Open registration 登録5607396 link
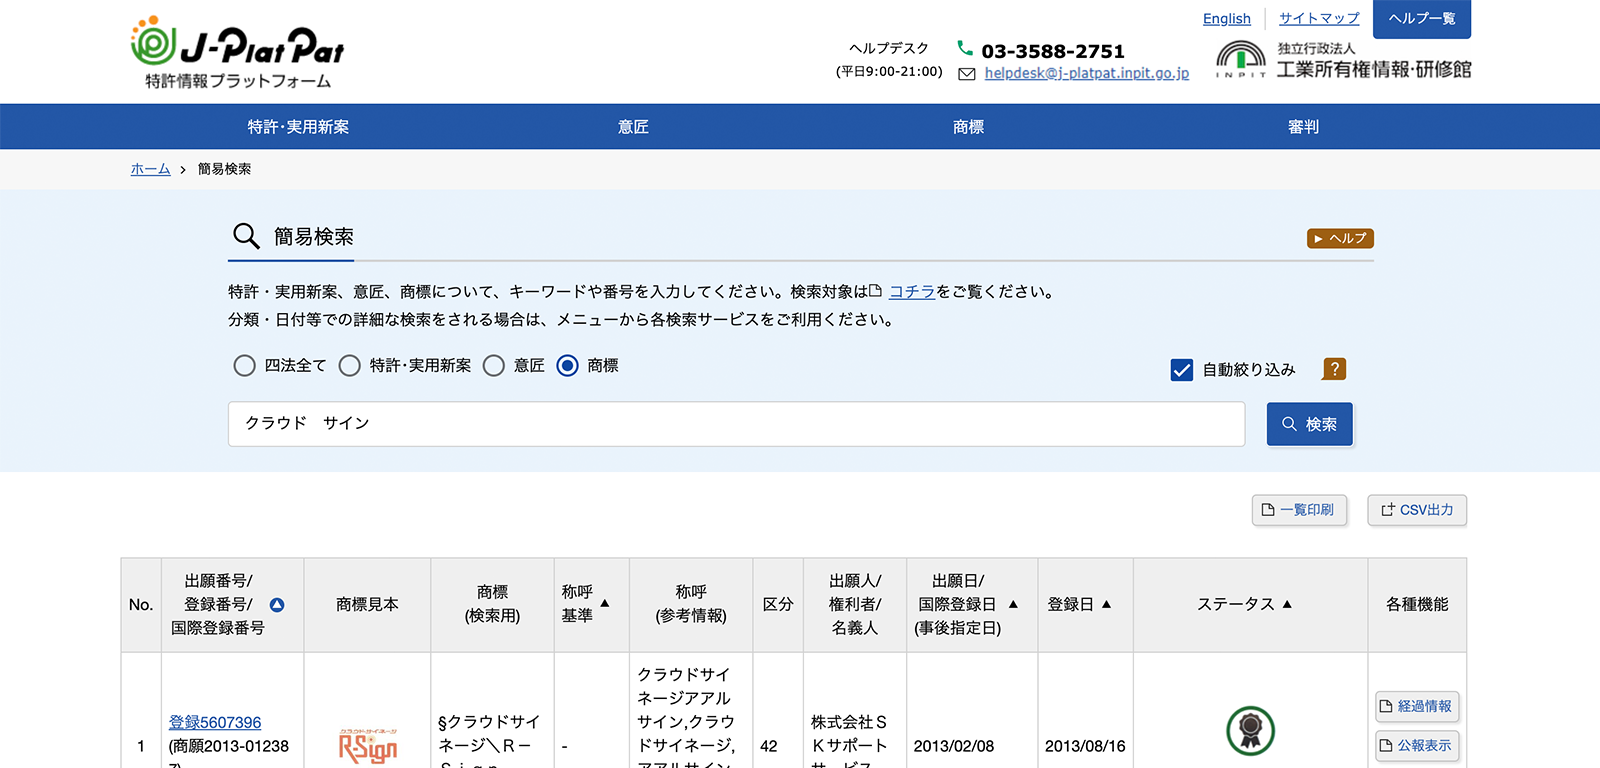This screenshot has height=768, width=1600. click(x=215, y=722)
